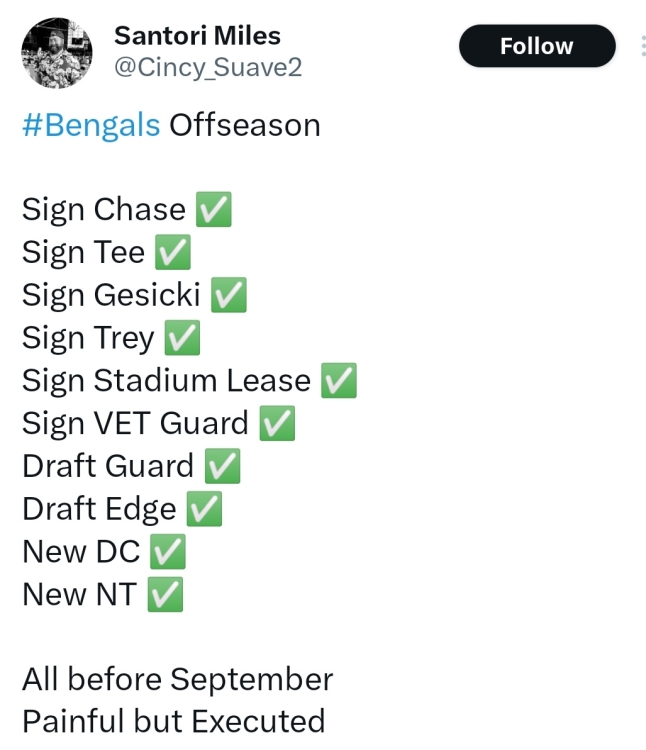Open the Santori Miles display name

click(197, 35)
